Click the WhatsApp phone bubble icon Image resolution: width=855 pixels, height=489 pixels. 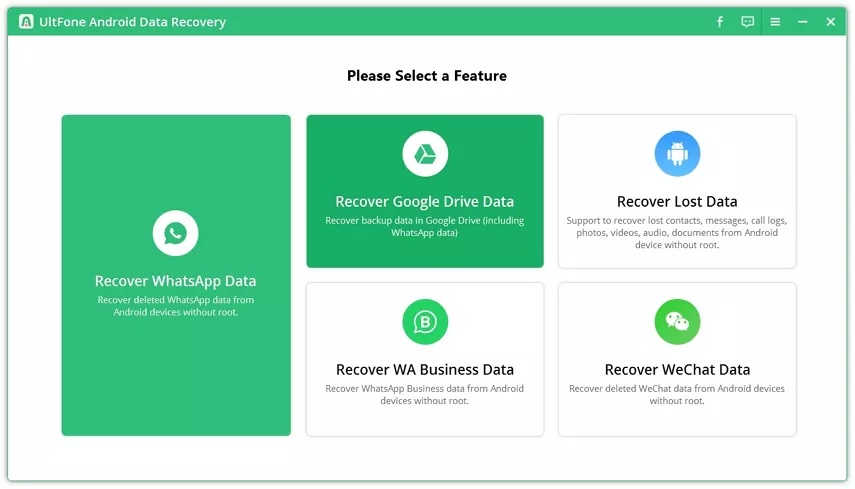[175, 233]
